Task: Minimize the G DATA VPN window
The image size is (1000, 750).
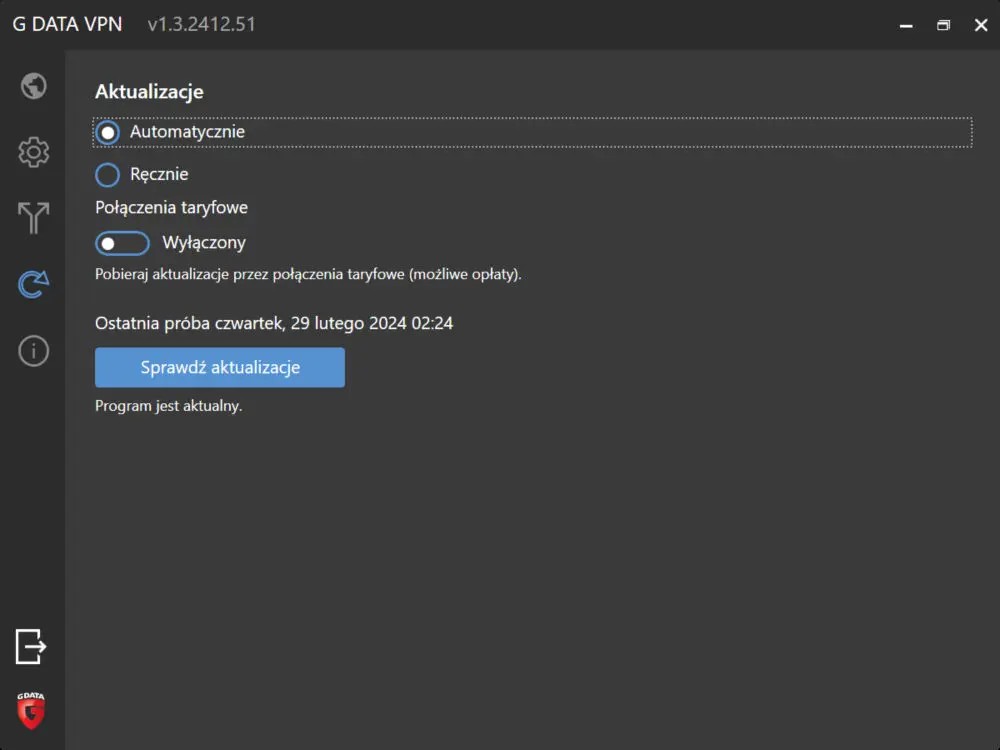Action: pos(906,25)
